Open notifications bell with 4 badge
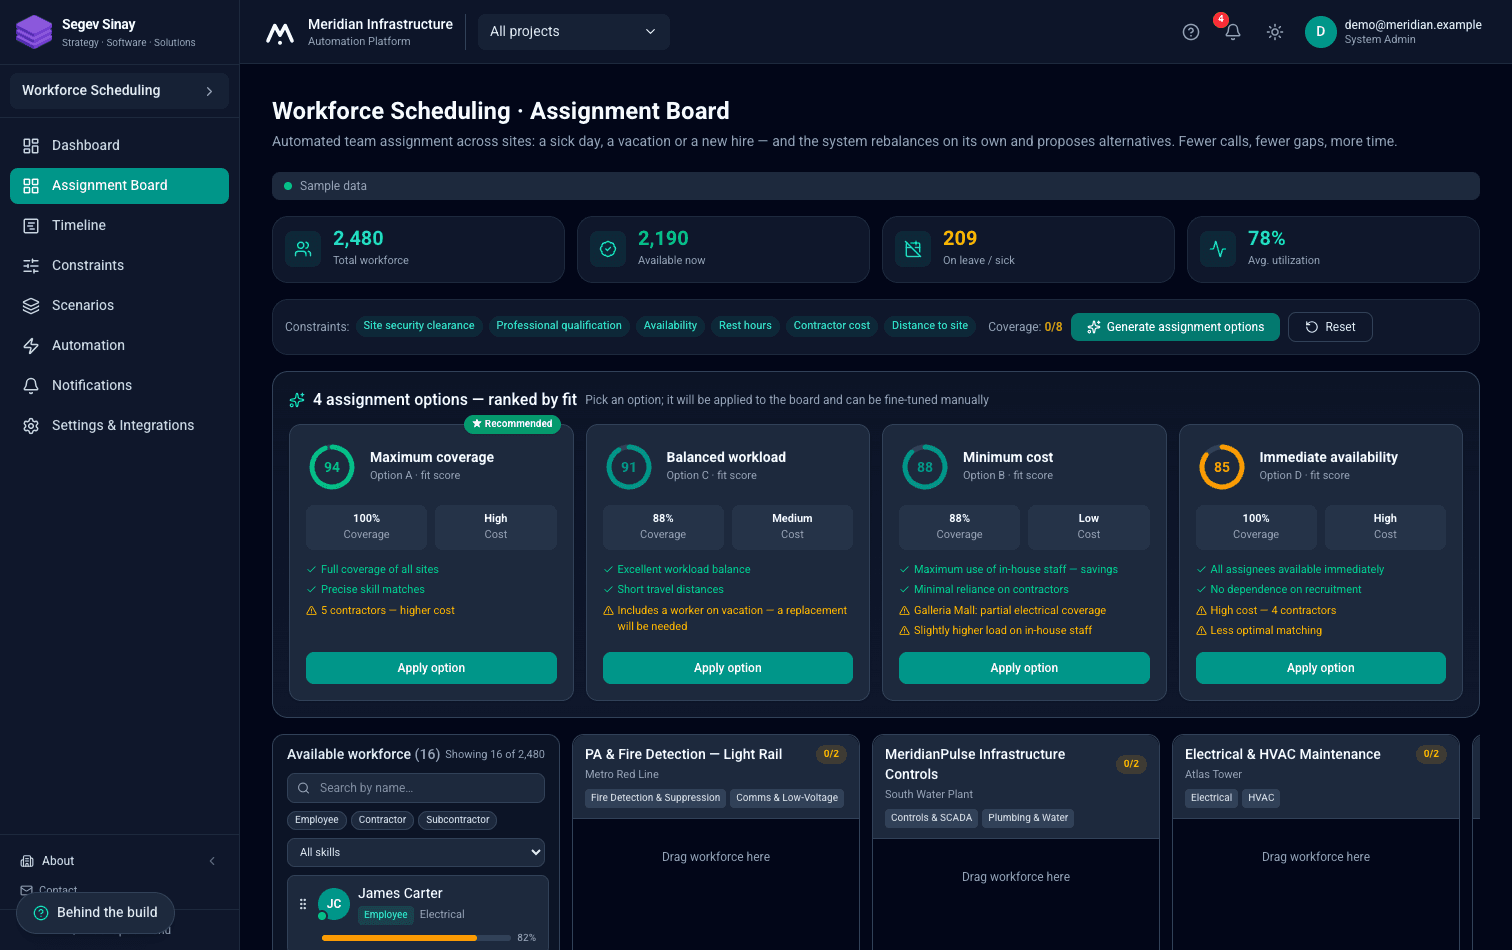The image size is (1512, 950). pos(1233,32)
